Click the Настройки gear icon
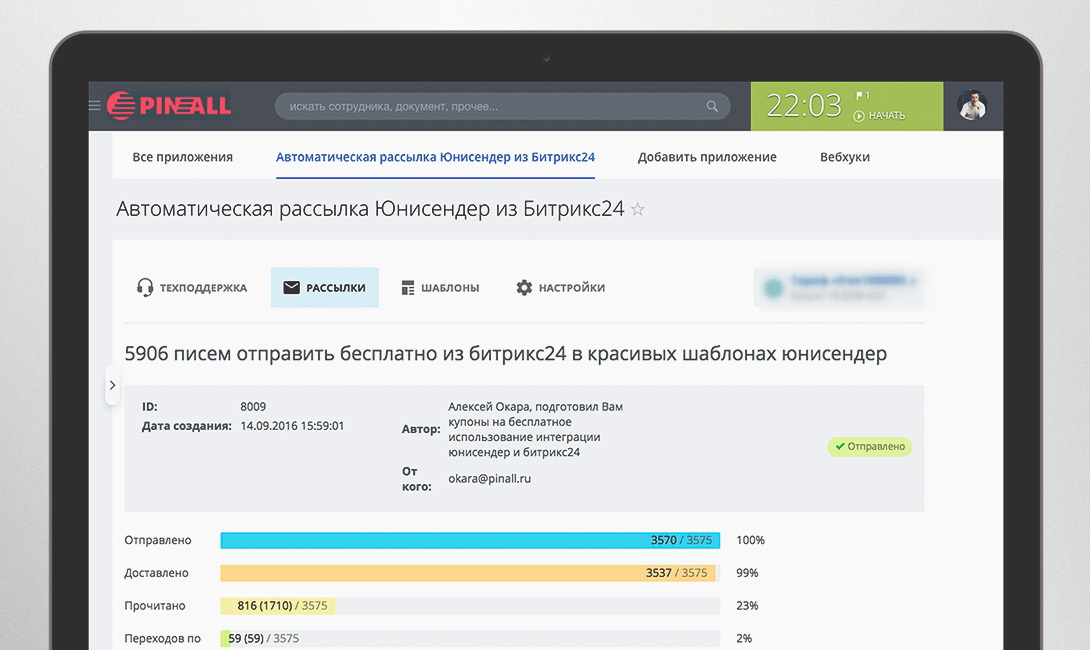The height and width of the screenshot is (650, 1090). pyautogui.click(x=524, y=288)
